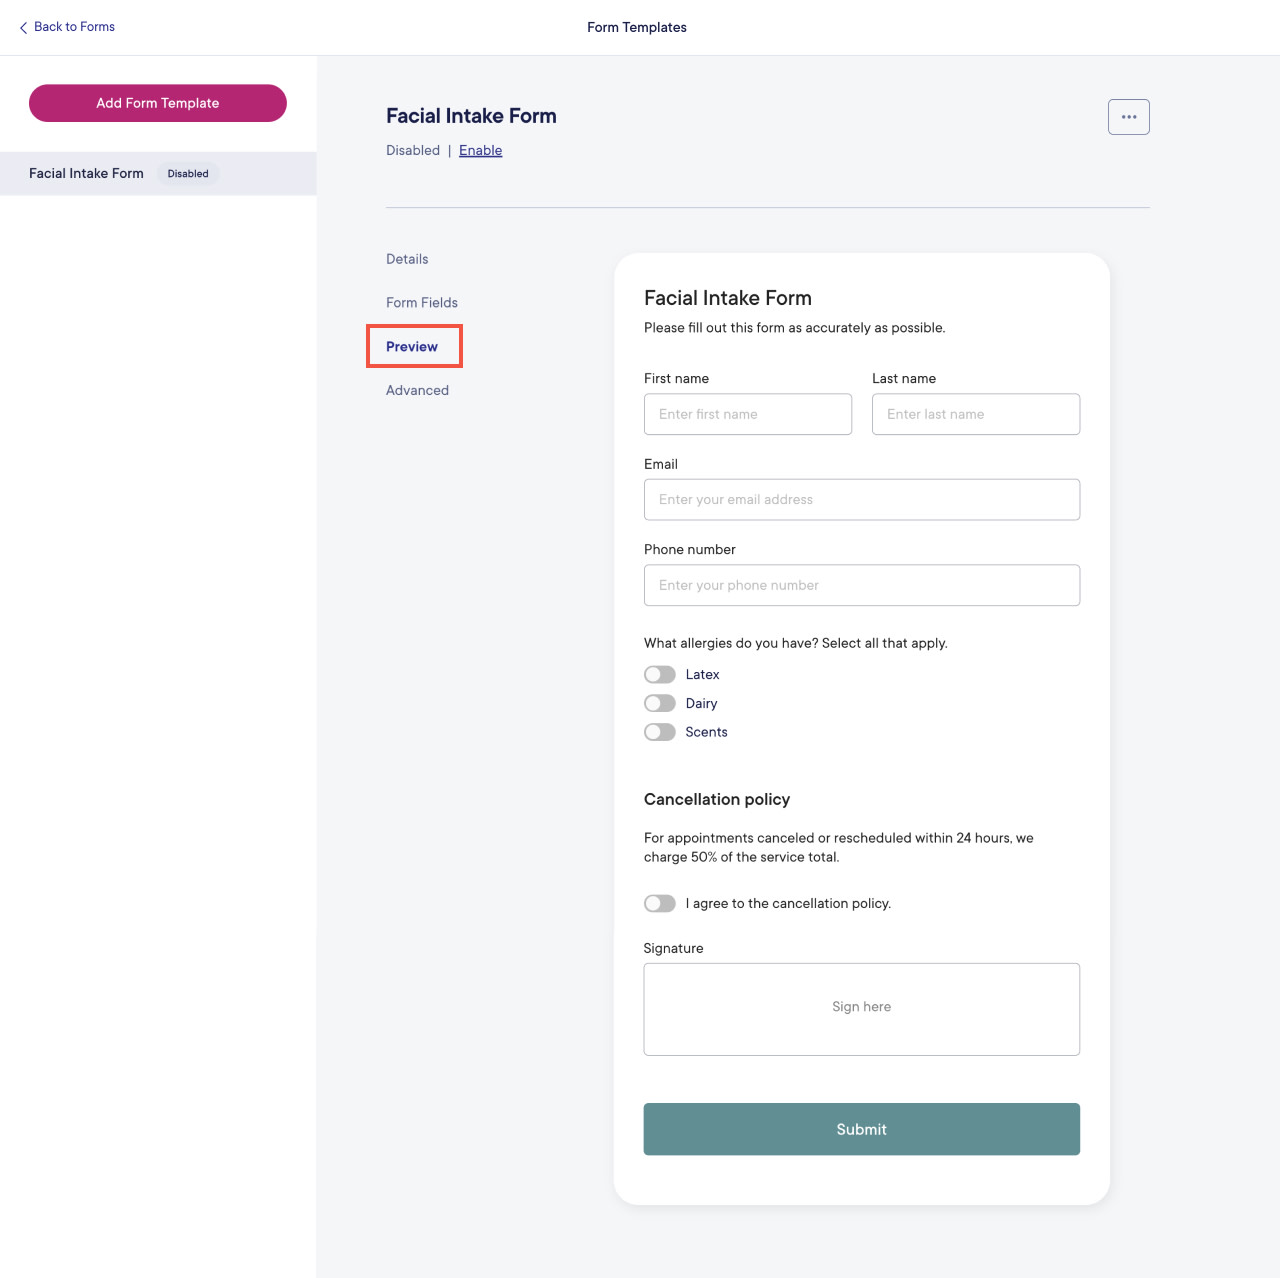Enable the Dairy allergy option

pyautogui.click(x=659, y=703)
